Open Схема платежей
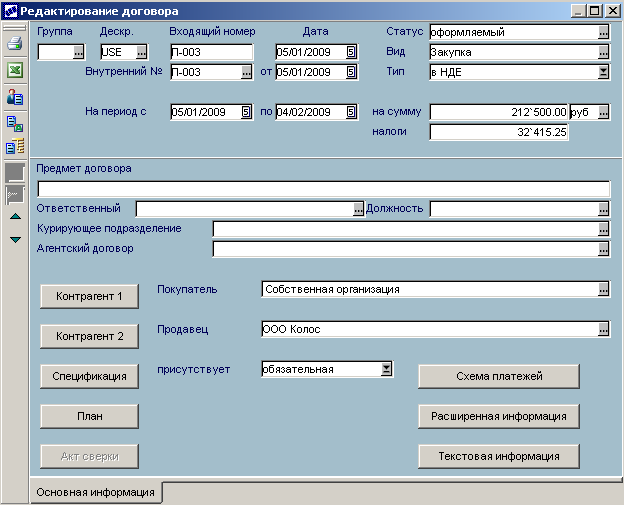Viewport: 624px width, 505px height. [x=499, y=376]
